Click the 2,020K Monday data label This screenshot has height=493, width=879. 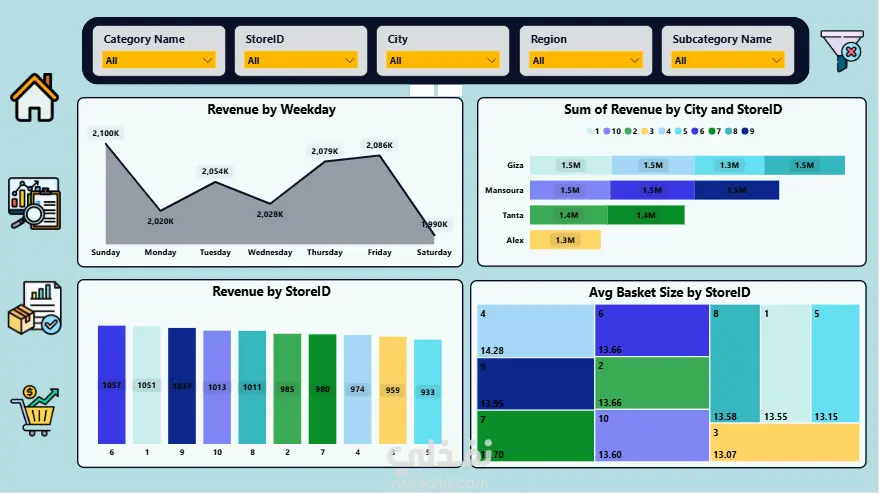point(160,221)
